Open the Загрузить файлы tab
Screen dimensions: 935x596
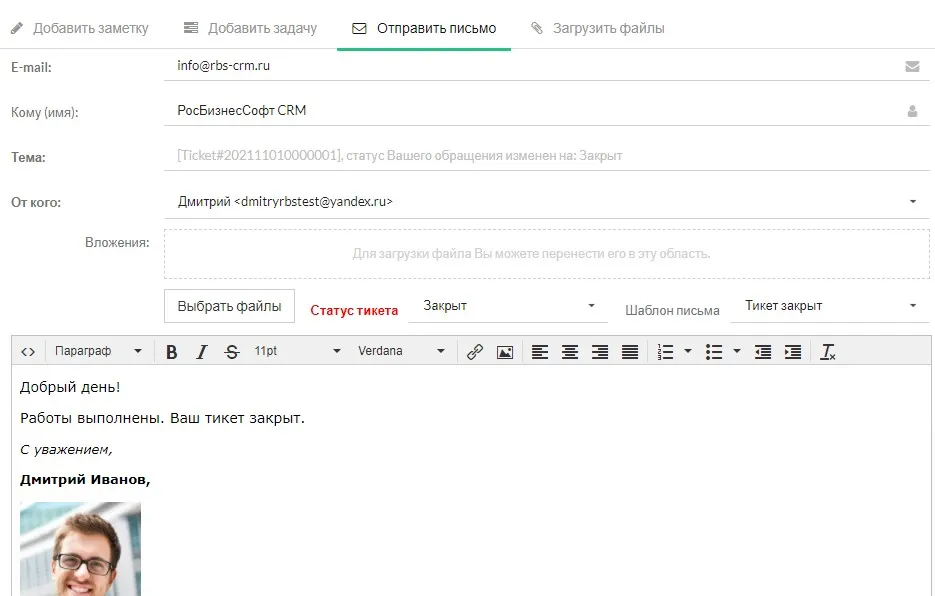[x=598, y=28]
